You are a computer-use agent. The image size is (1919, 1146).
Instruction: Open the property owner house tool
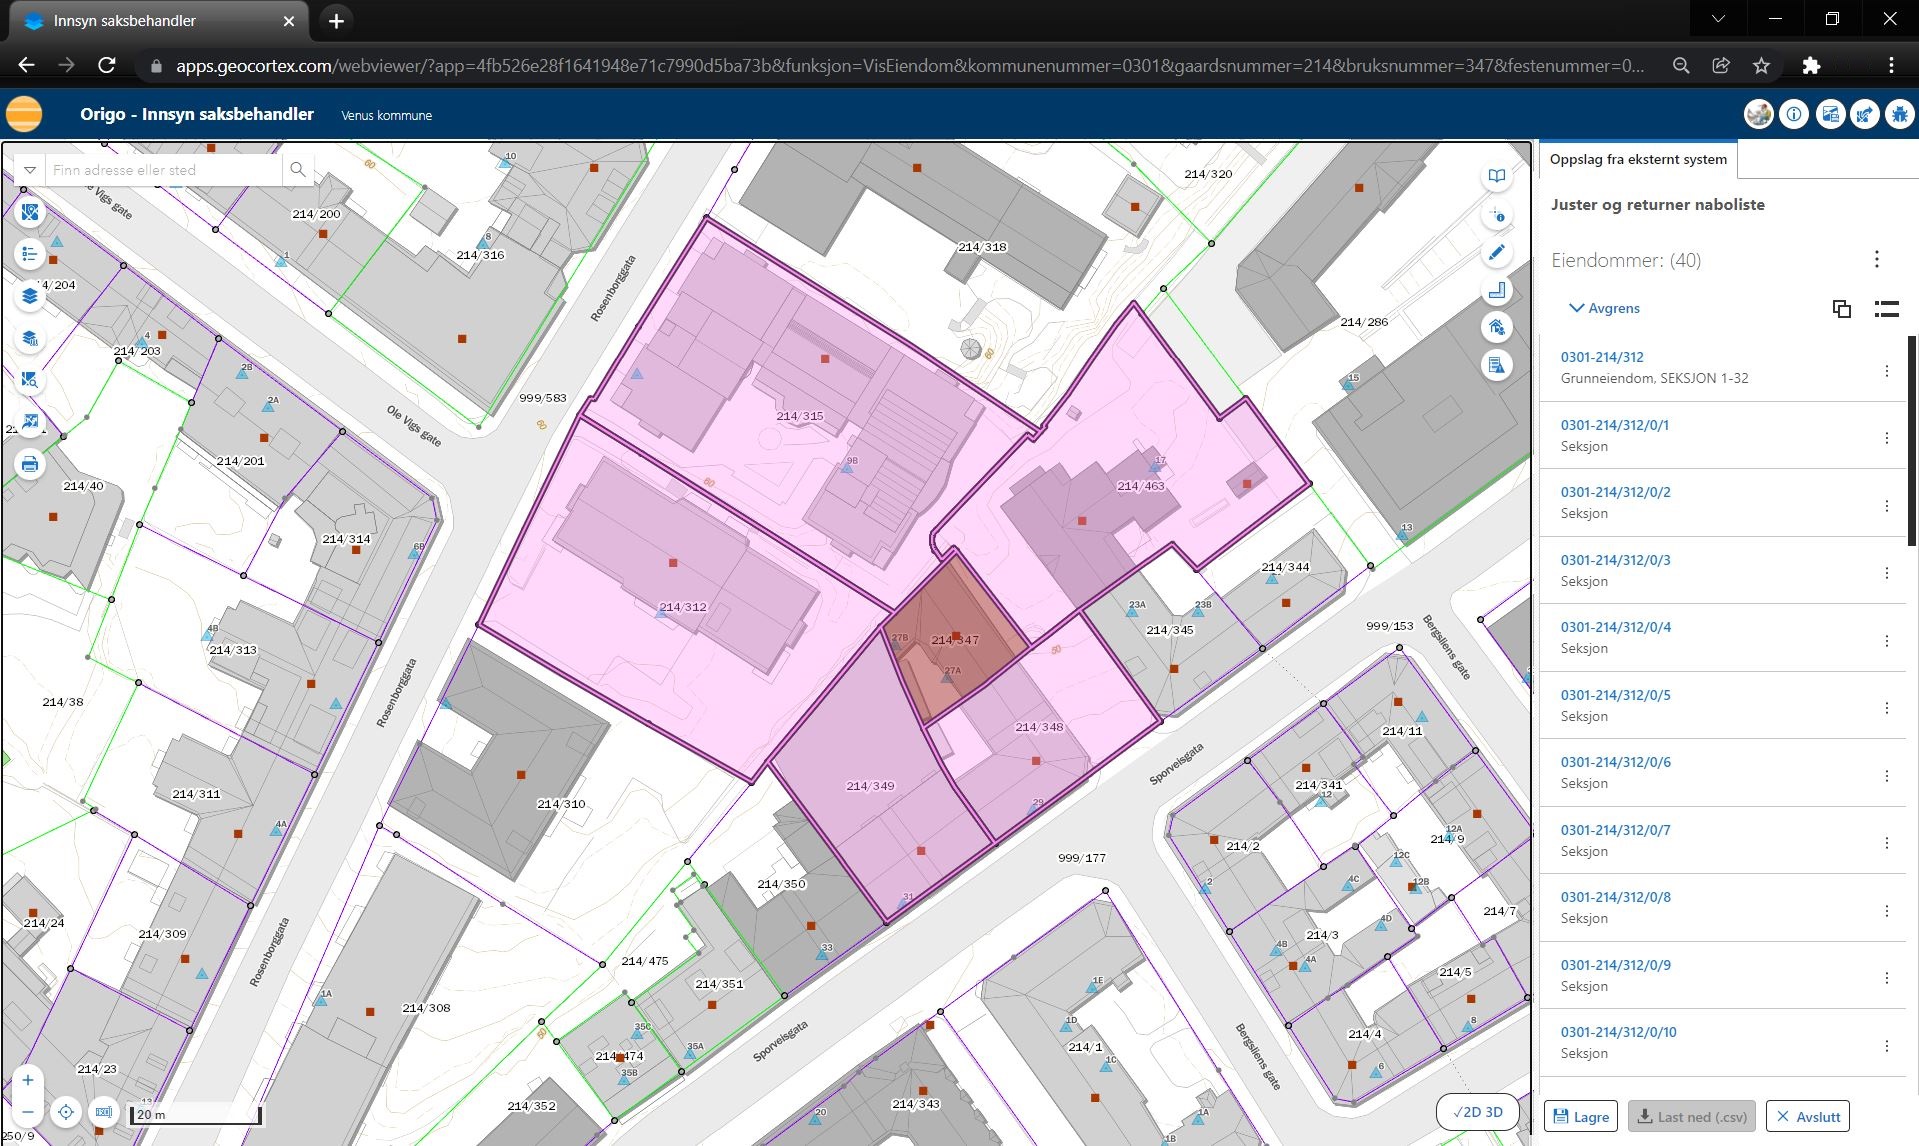tap(1496, 327)
